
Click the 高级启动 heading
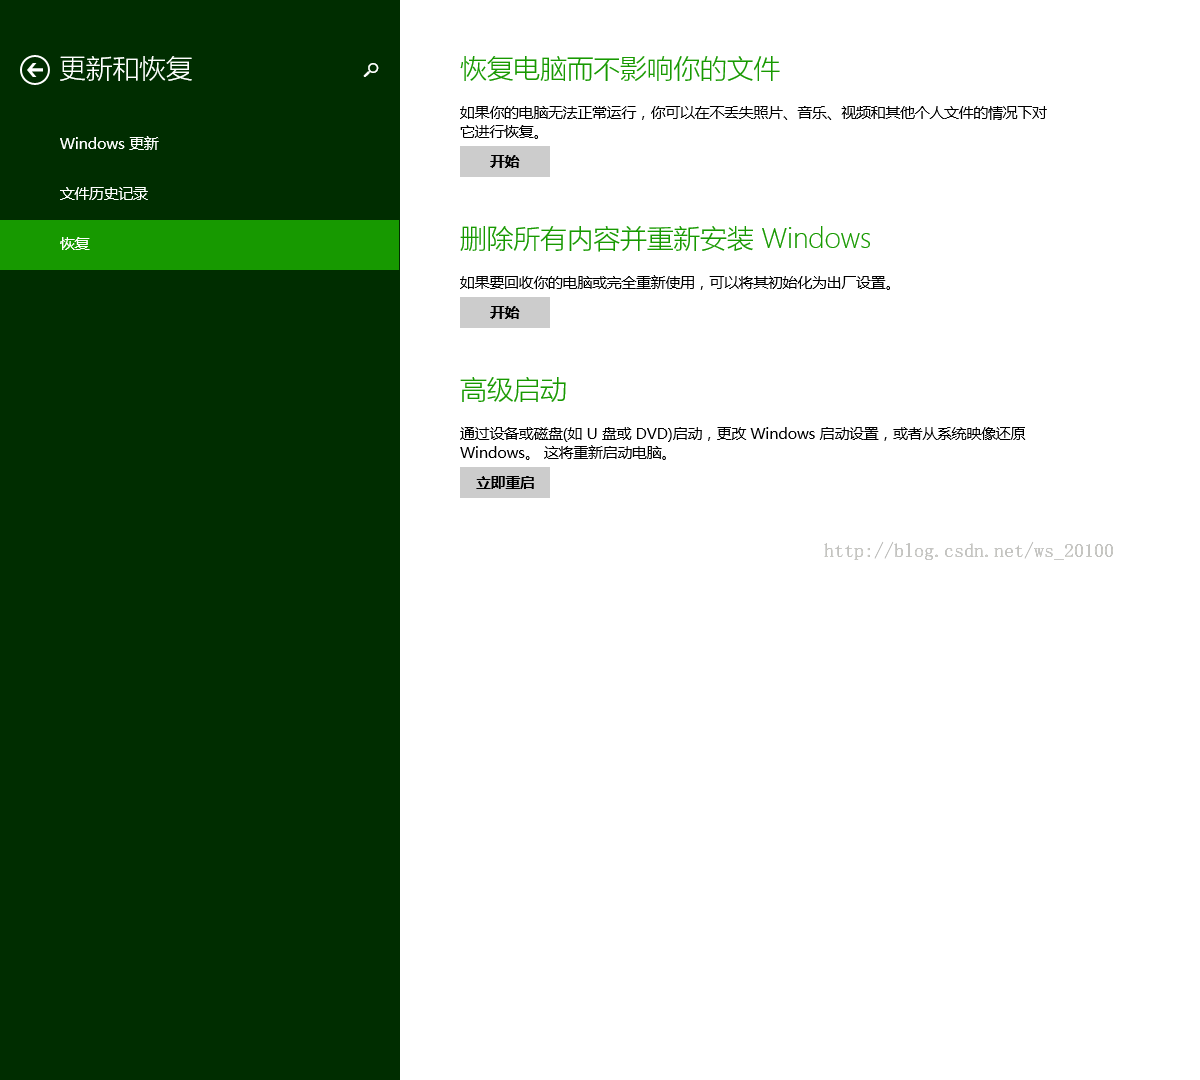click(x=514, y=390)
